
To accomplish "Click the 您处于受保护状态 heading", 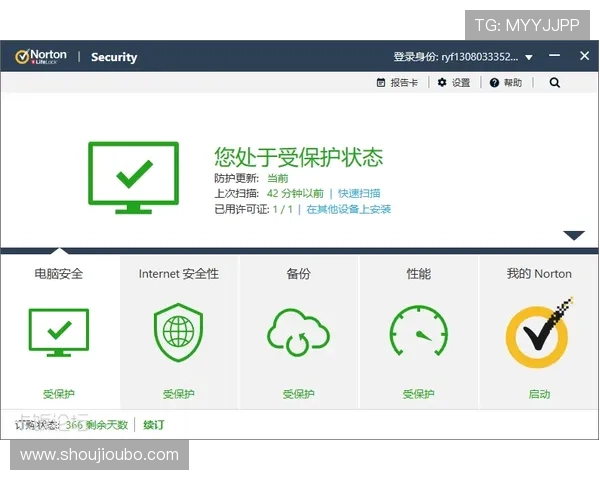I will (x=298, y=157).
